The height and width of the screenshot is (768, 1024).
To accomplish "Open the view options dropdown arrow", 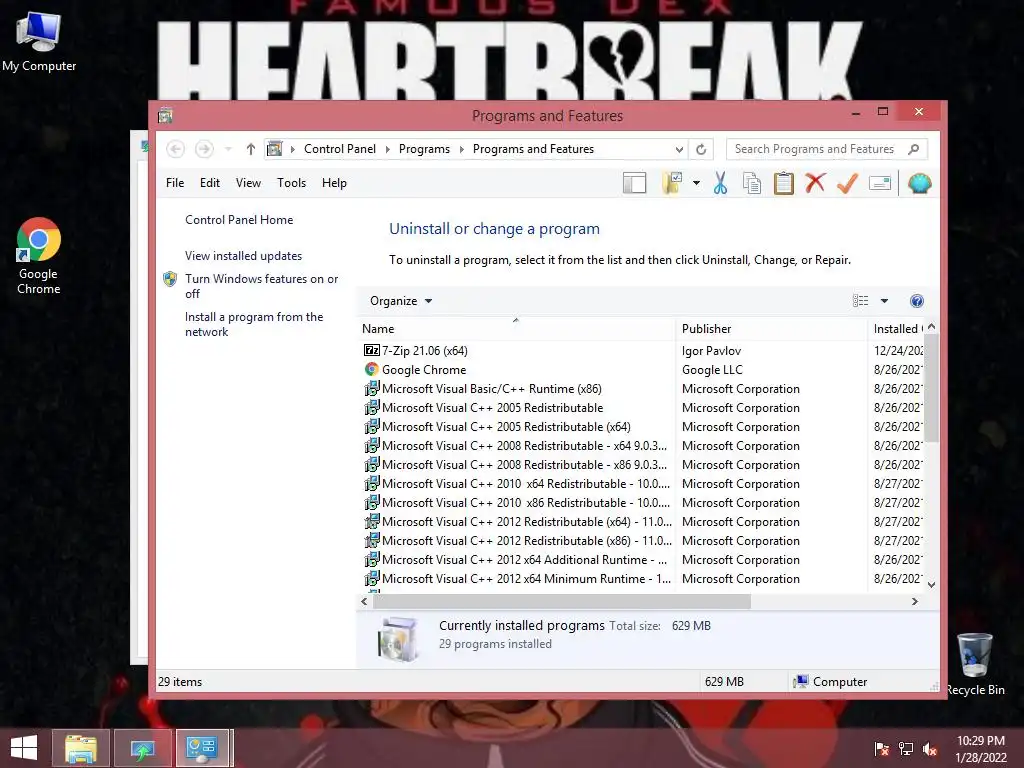I will coord(884,301).
